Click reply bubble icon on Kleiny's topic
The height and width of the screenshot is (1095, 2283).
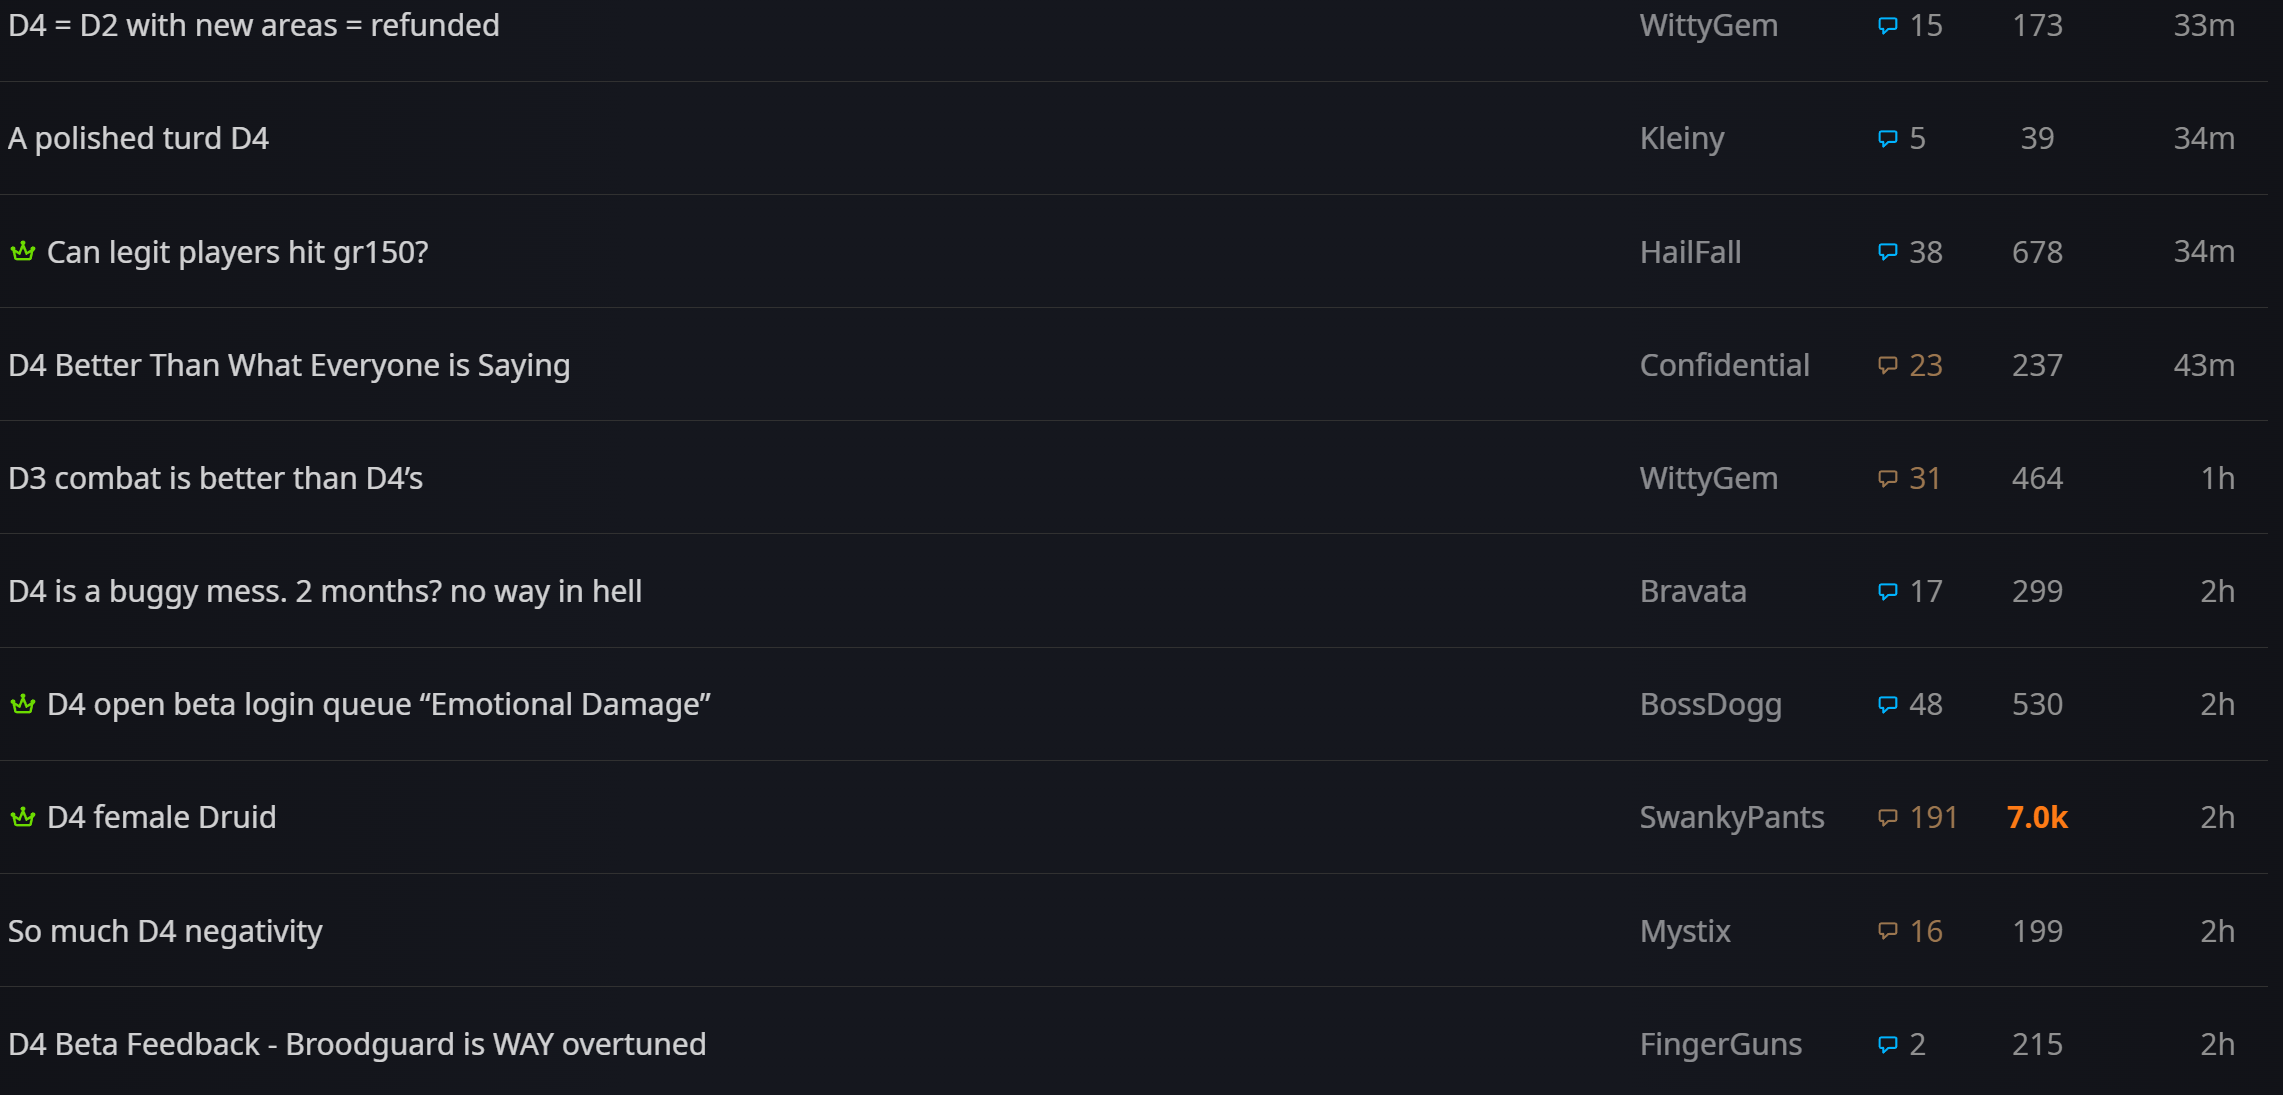point(1887,139)
